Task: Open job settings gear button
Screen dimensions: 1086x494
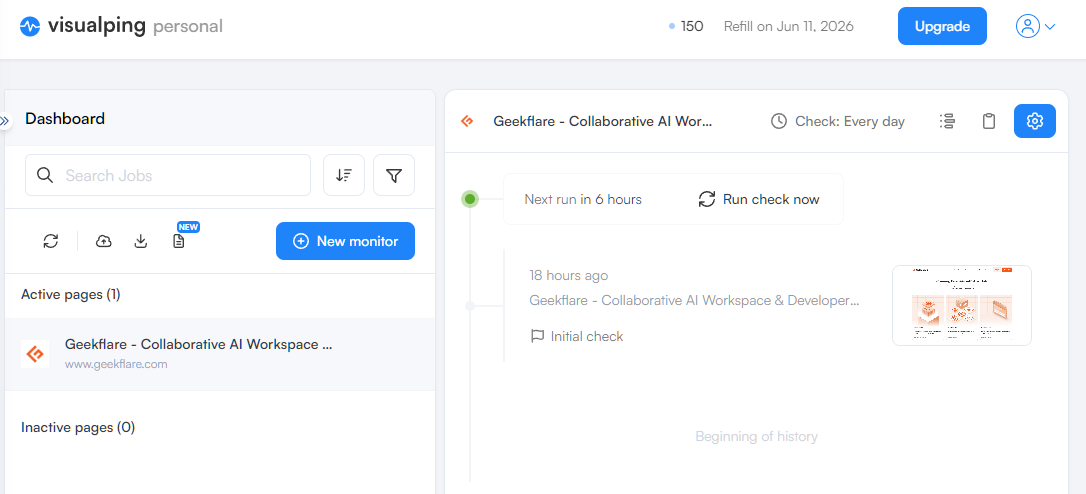Action: click(1035, 121)
